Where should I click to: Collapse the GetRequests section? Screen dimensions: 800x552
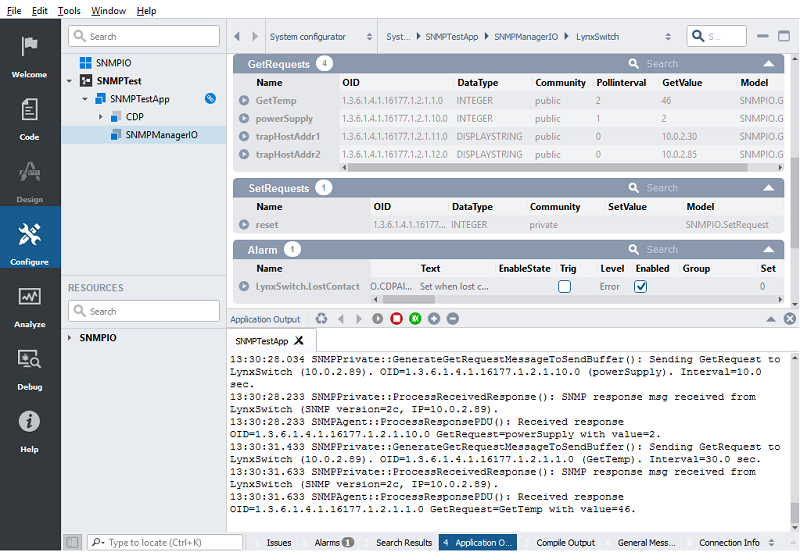coord(768,64)
